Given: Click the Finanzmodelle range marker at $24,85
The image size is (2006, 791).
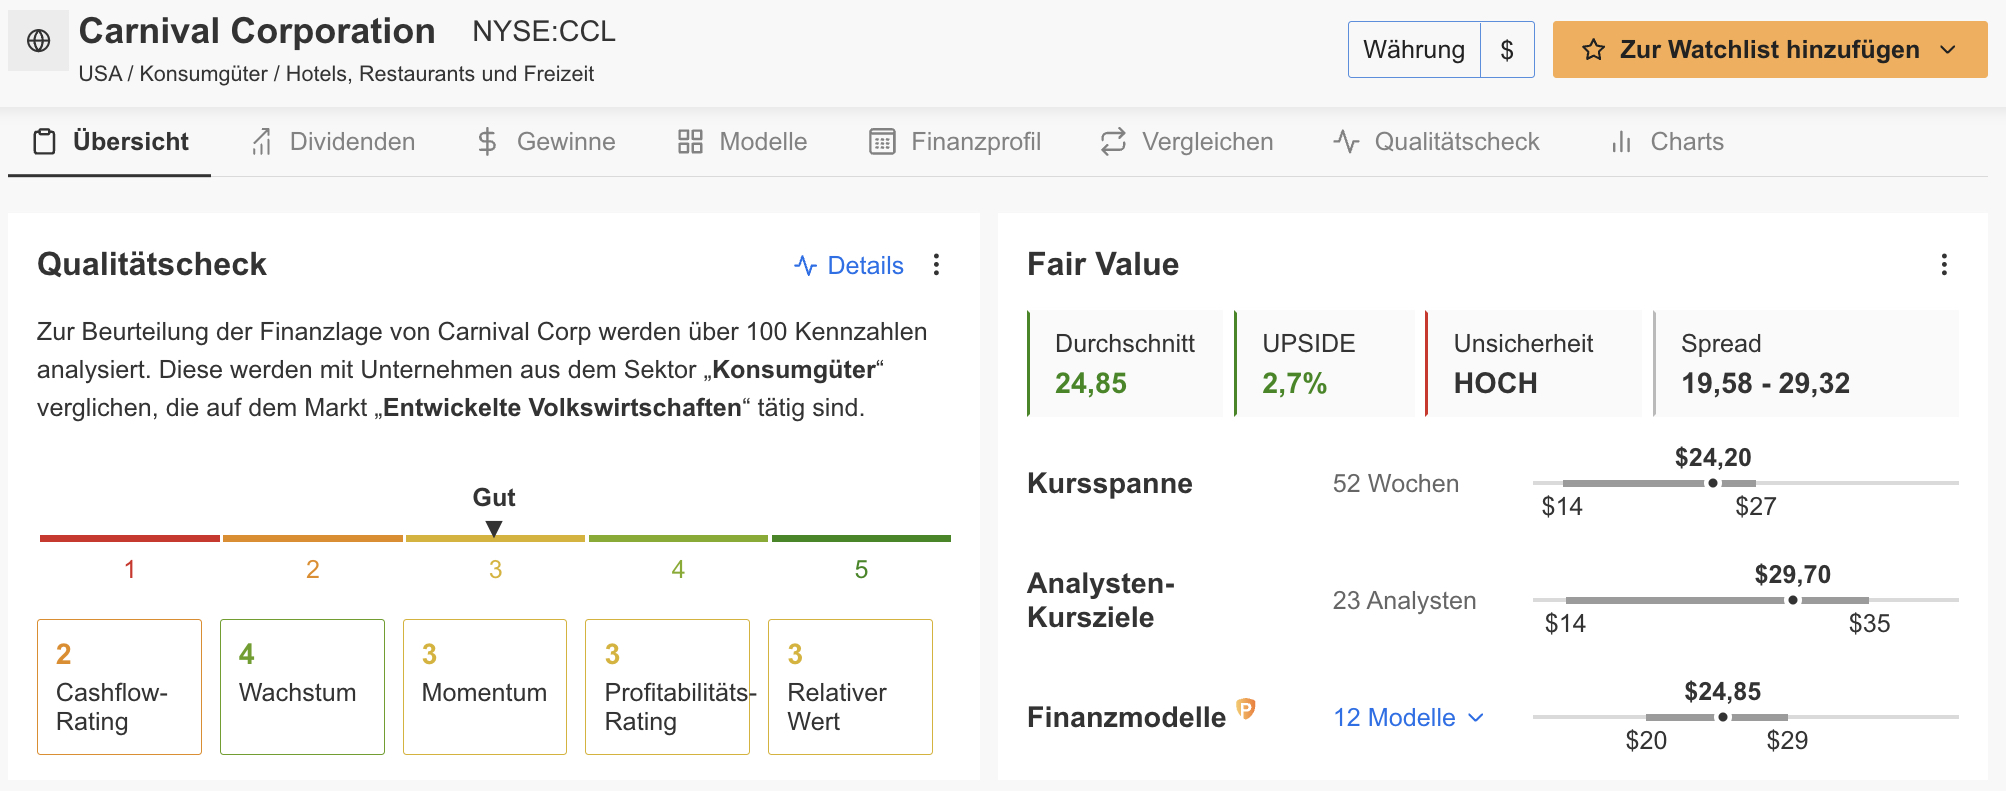Looking at the screenshot, I should coord(1723,717).
